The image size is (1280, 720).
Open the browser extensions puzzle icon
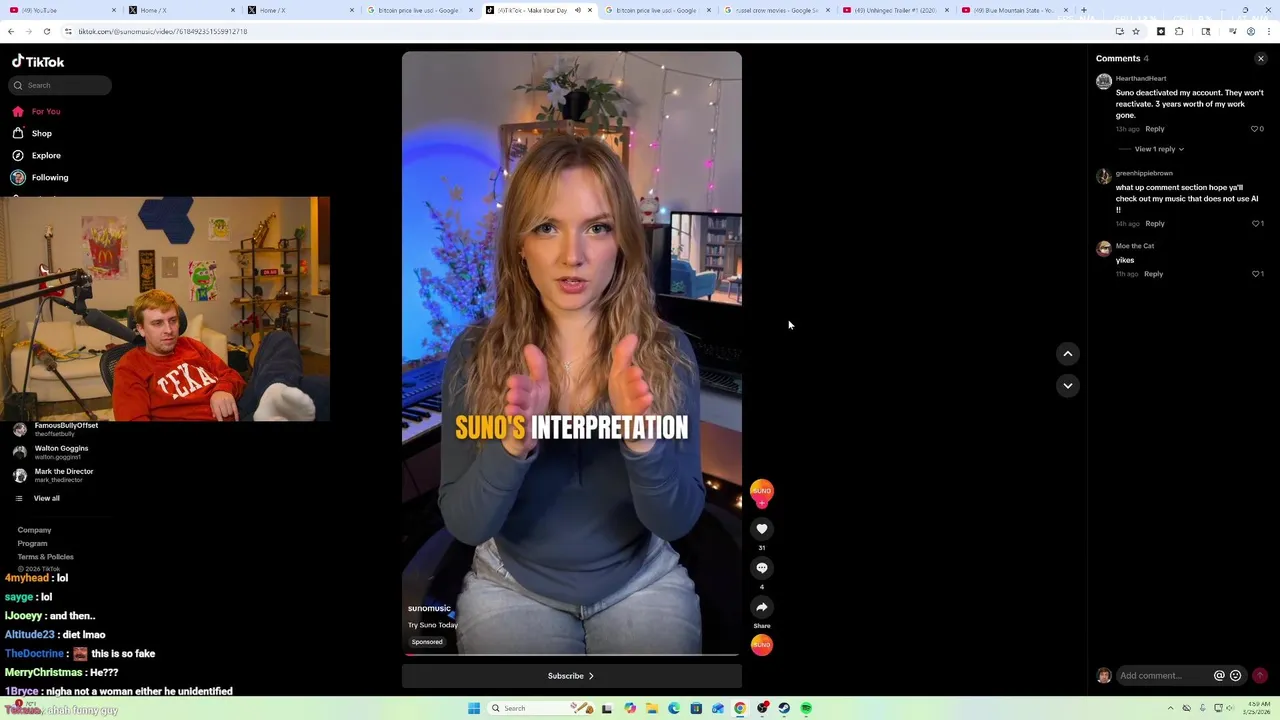[1179, 31]
